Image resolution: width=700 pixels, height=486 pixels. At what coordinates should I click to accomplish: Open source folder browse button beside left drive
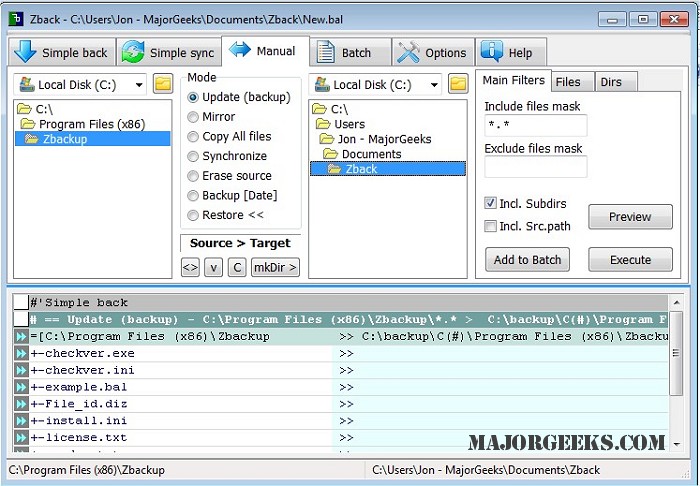click(163, 84)
